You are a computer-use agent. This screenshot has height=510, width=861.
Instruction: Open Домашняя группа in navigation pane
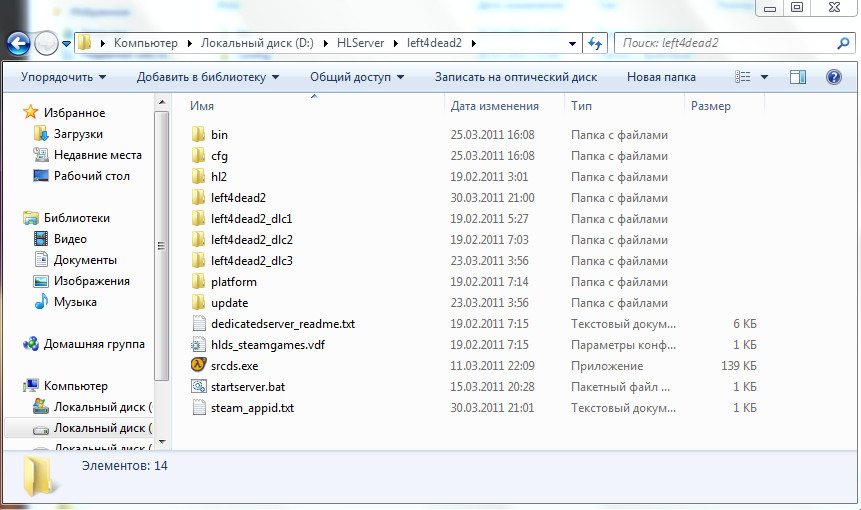(94, 344)
